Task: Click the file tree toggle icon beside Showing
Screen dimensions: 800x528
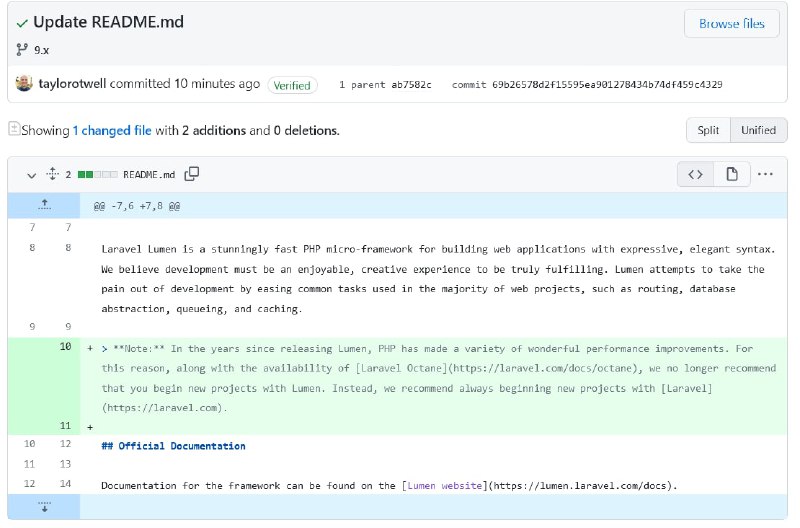Action: (14, 129)
